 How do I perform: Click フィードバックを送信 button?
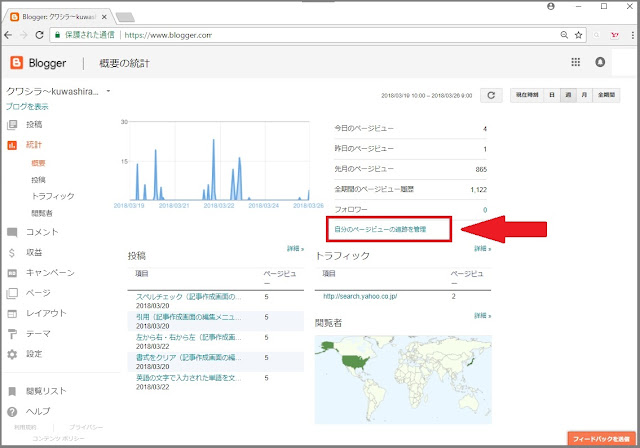click(601, 439)
